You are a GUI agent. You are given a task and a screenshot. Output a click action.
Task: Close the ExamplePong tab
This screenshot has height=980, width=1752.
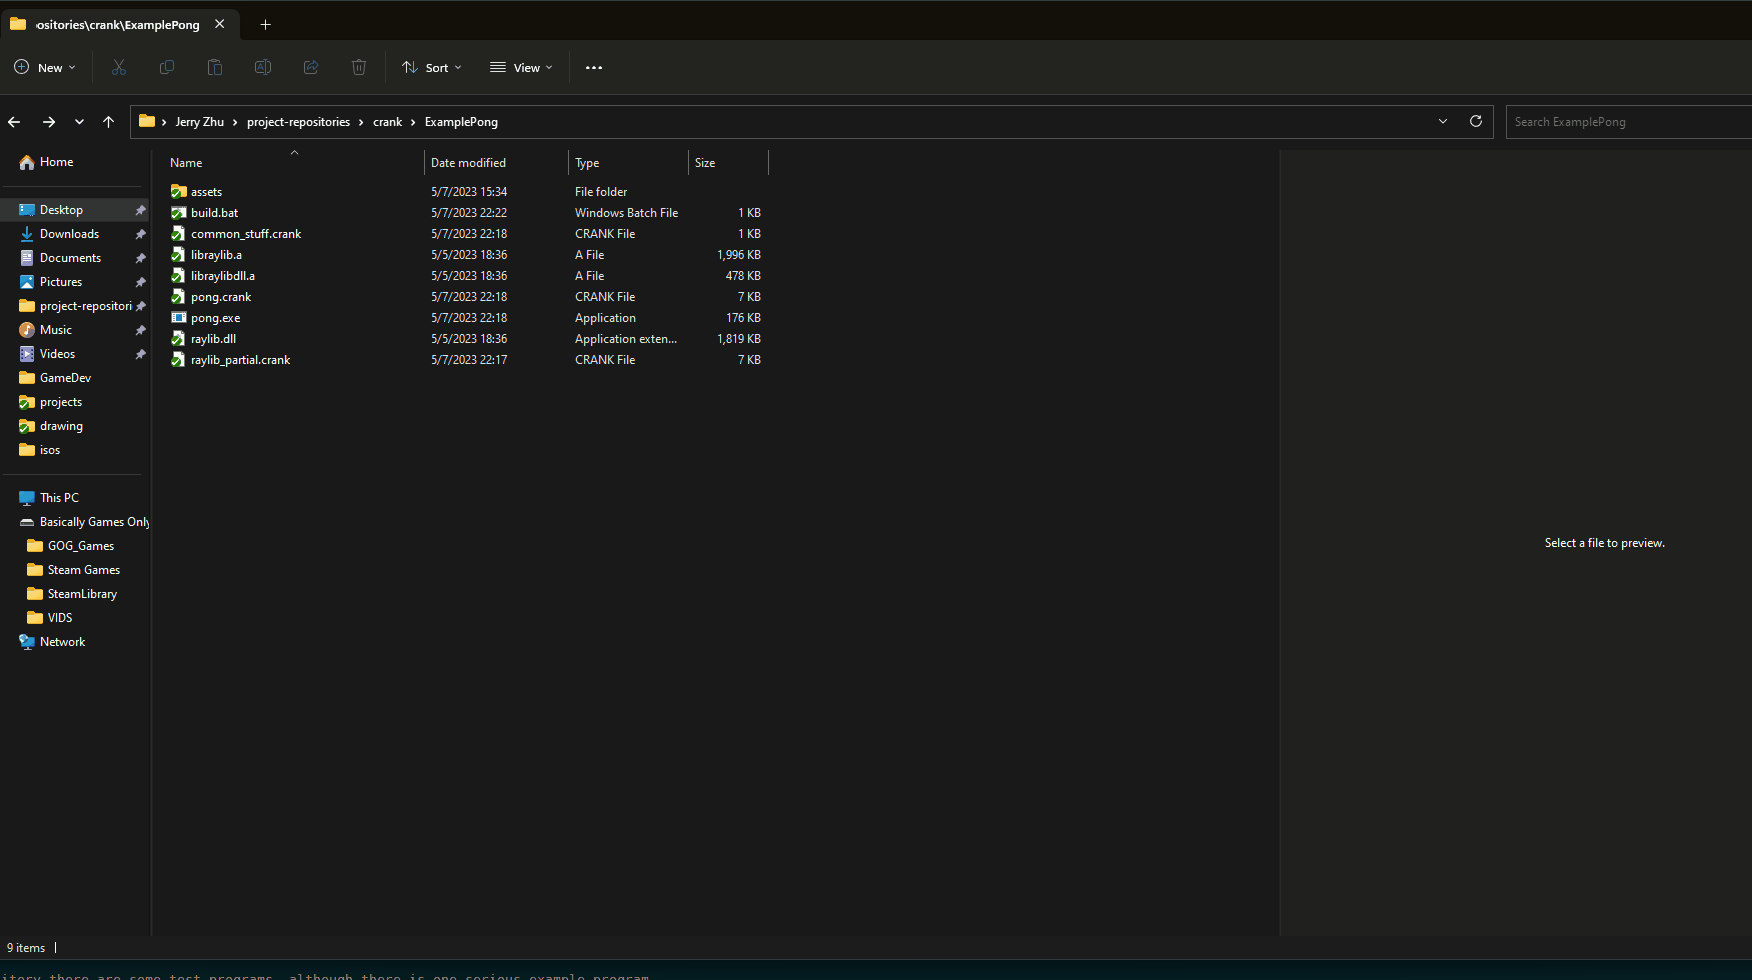point(220,24)
